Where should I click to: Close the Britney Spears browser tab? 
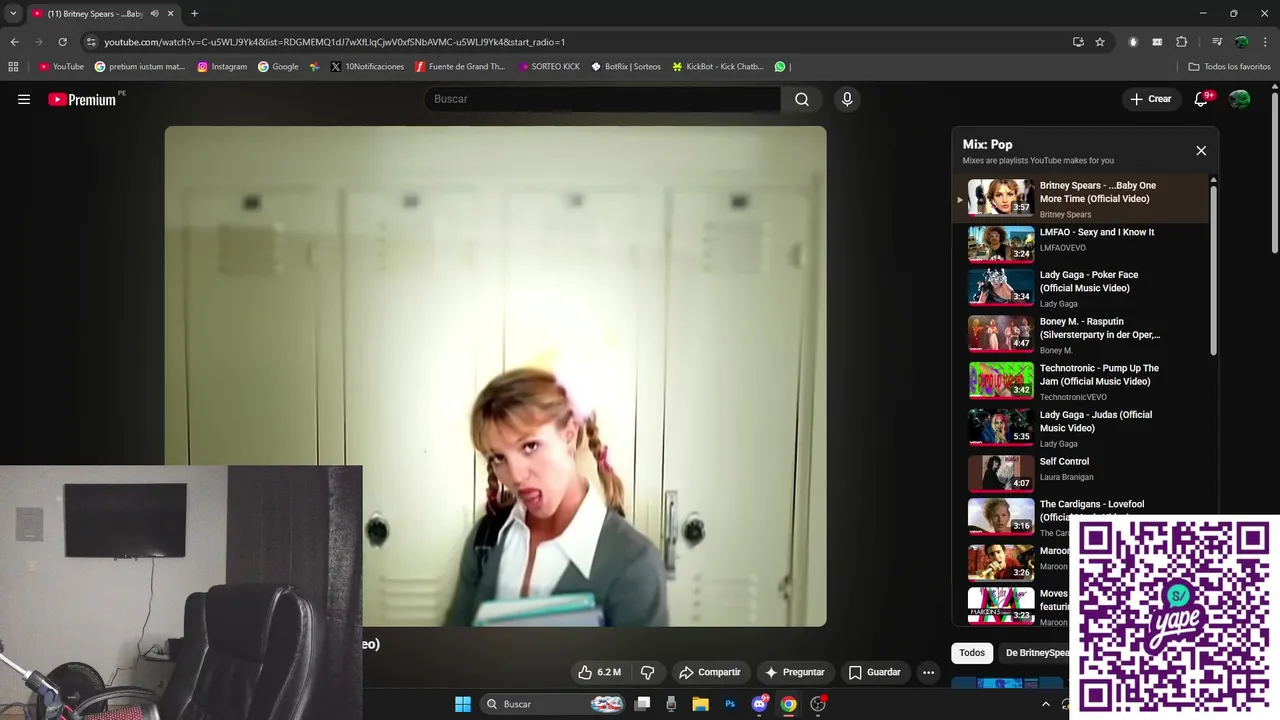coord(170,14)
